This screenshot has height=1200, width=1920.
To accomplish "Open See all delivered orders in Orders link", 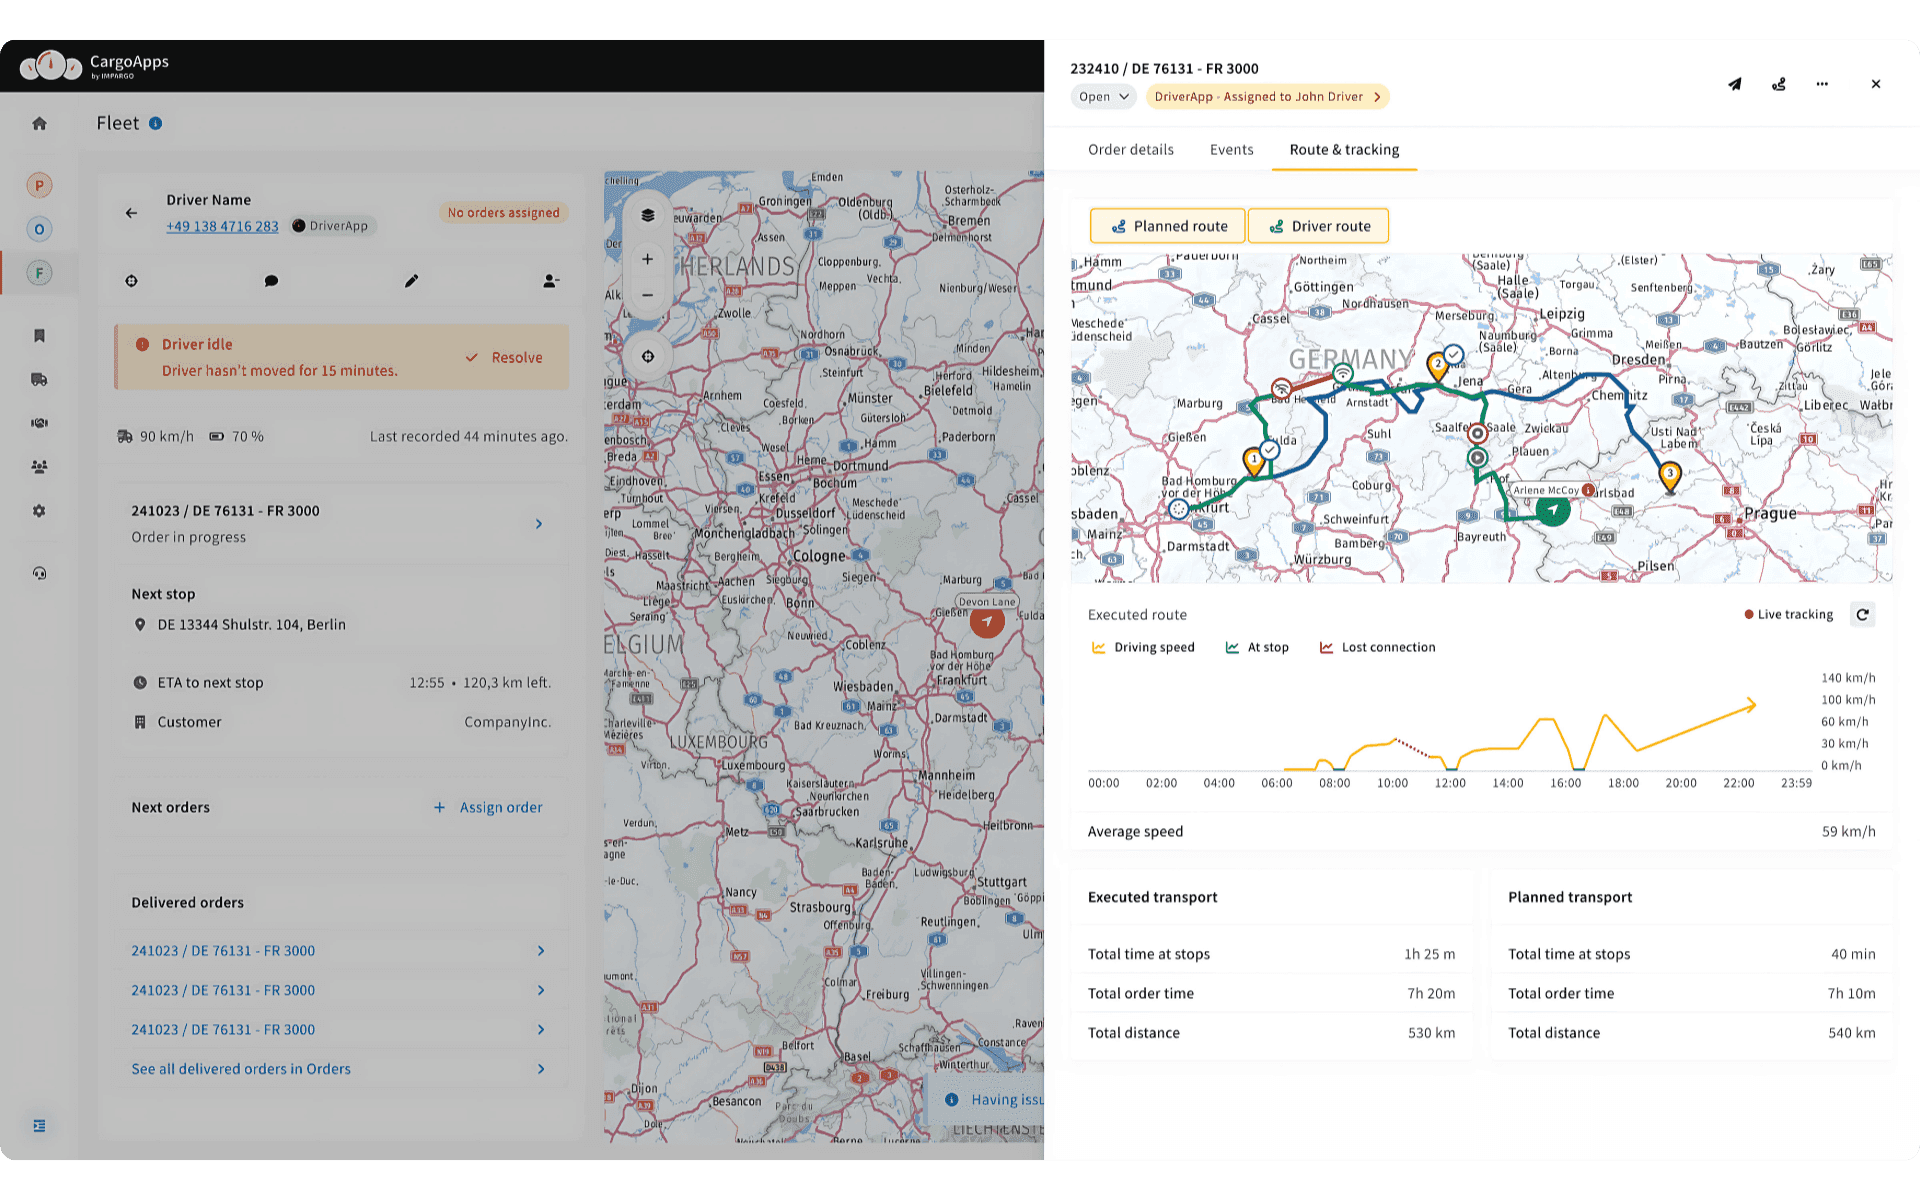I will click(240, 1068).
